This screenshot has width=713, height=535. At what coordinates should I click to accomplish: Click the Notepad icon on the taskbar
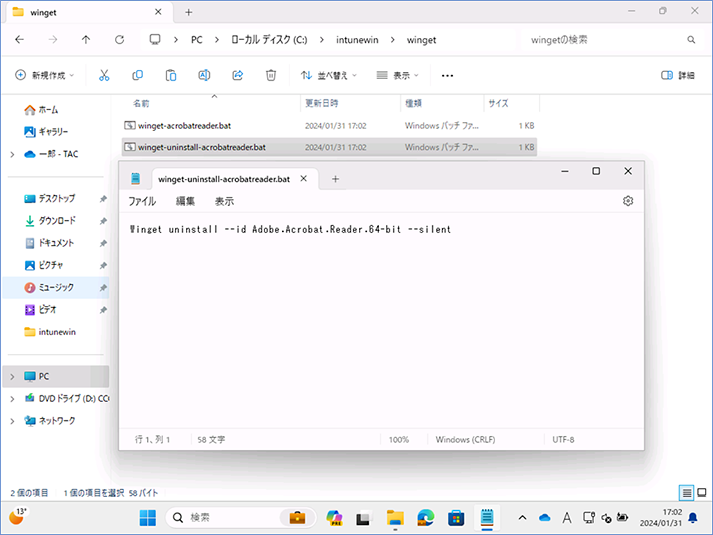(x=487, y=518)
